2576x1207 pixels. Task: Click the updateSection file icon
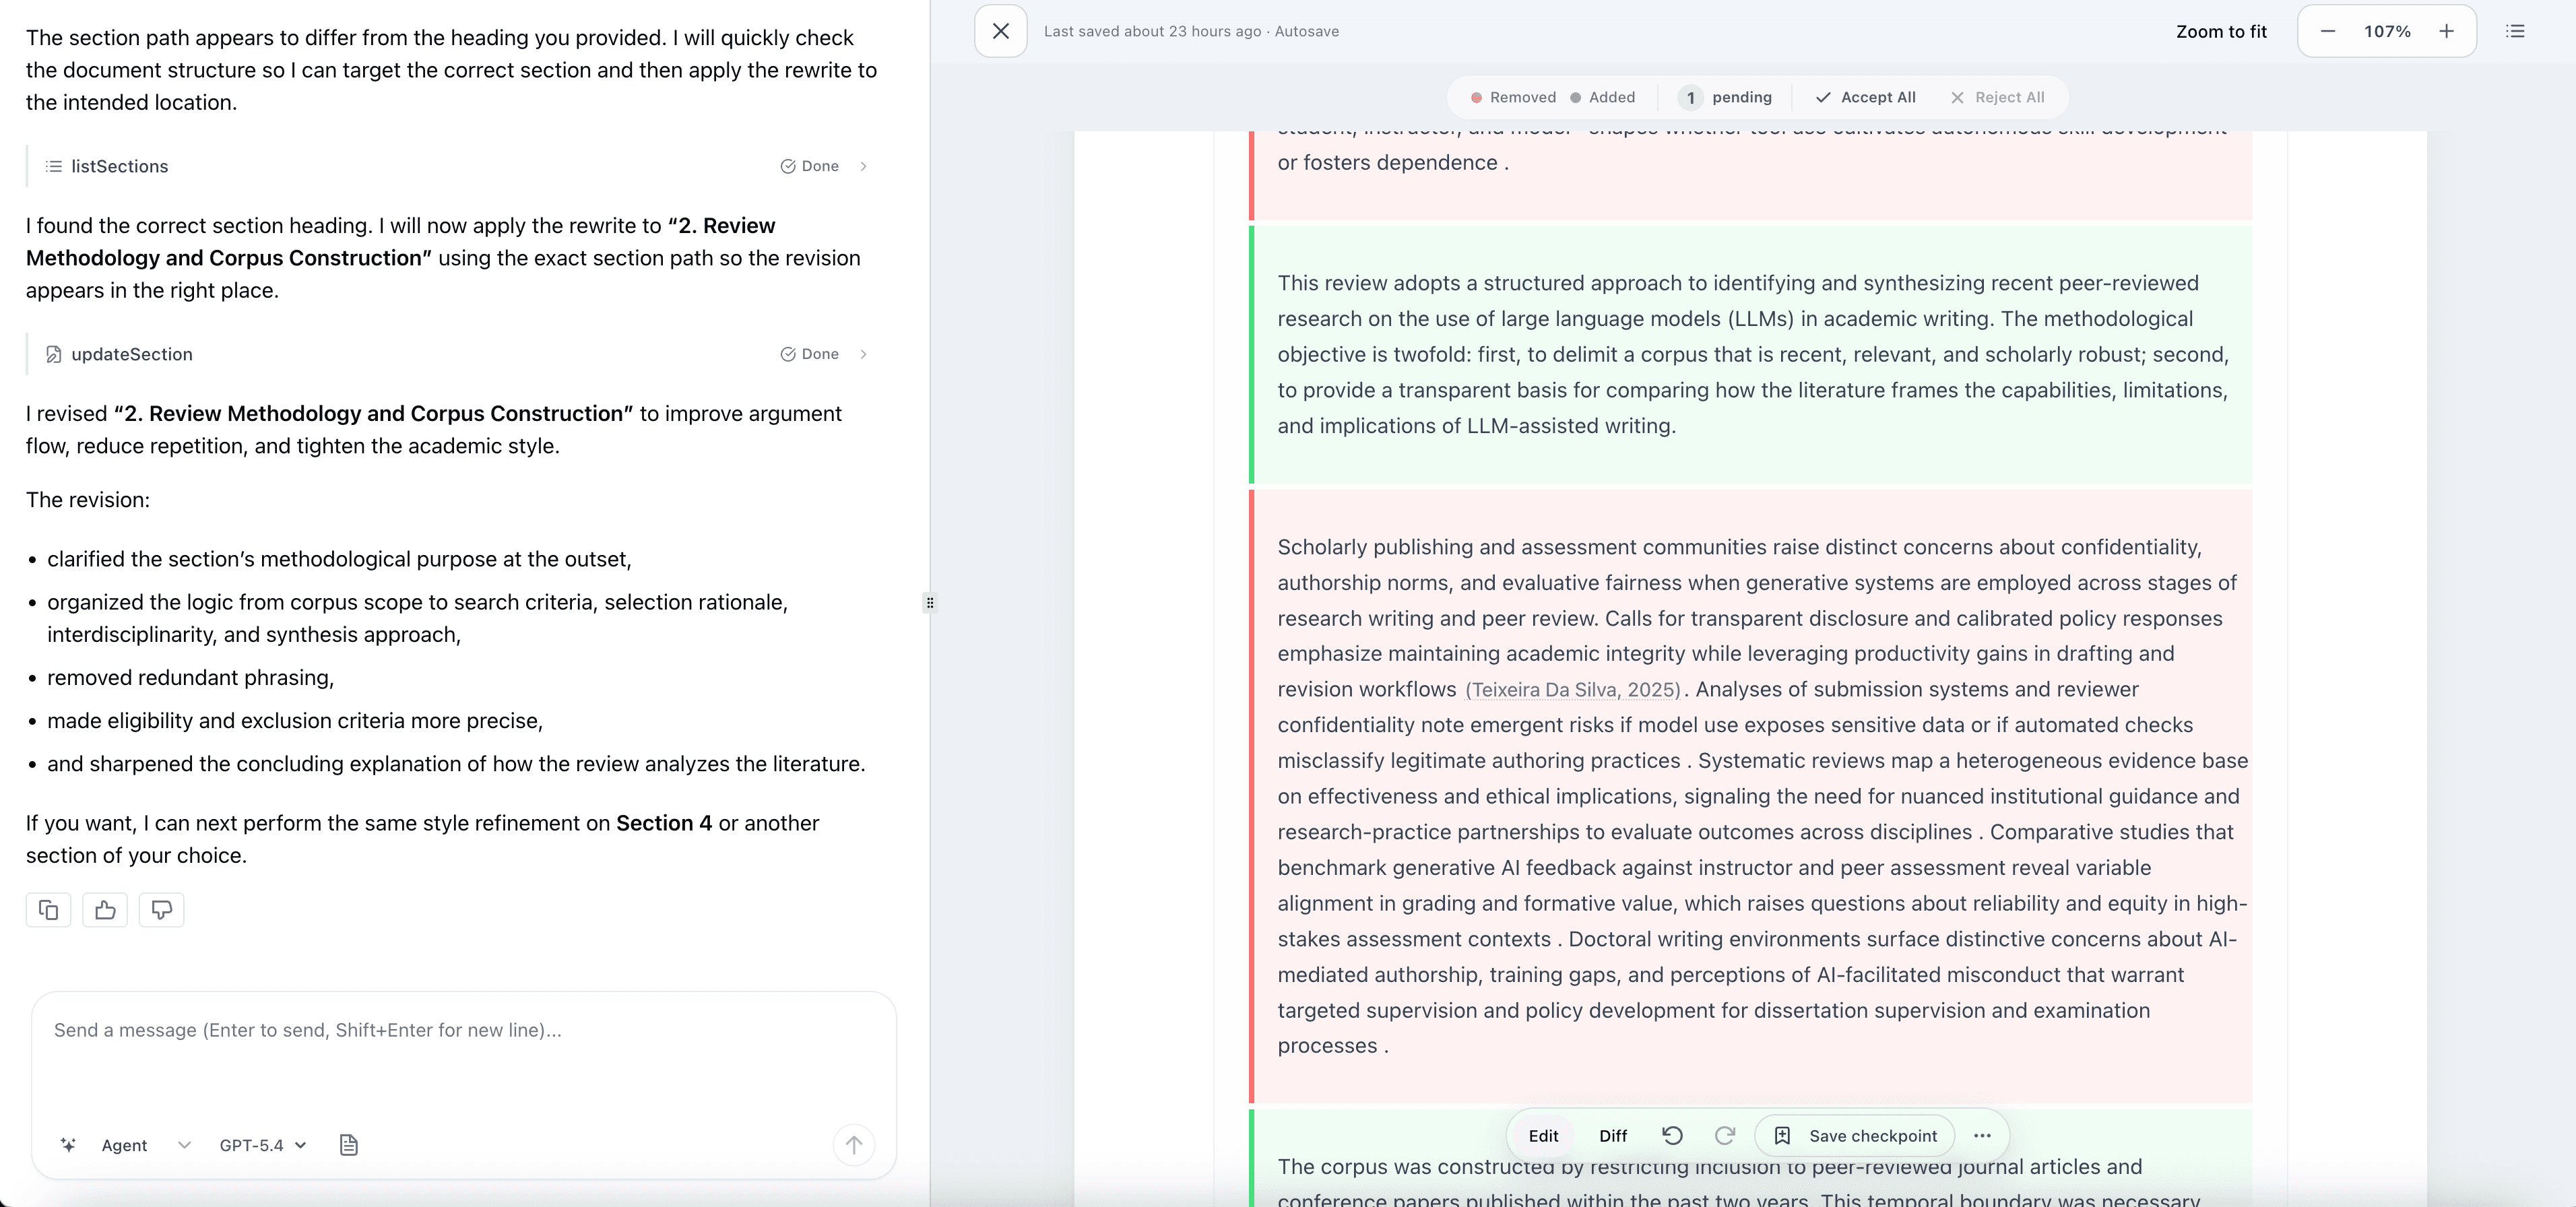coord(54,354)
